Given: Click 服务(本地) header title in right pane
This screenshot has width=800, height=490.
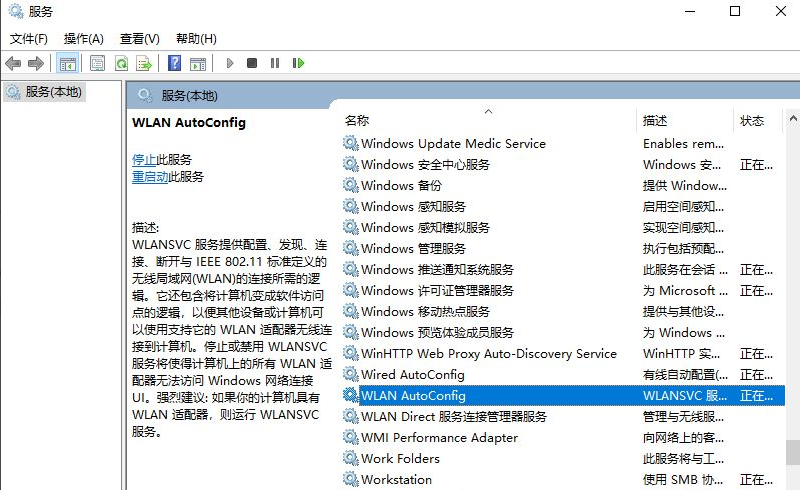Looking at the screenshot, I should (x=189, y=95).
